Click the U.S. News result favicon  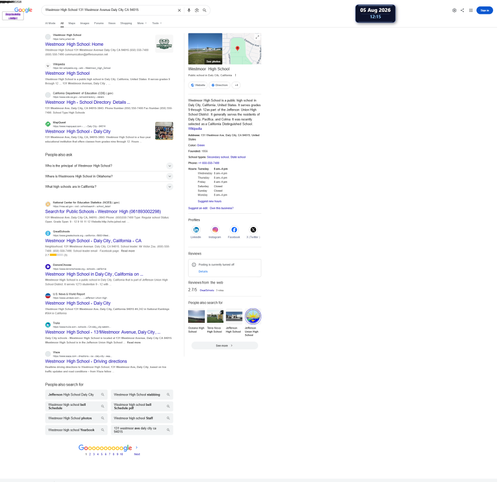coord(48,296)
